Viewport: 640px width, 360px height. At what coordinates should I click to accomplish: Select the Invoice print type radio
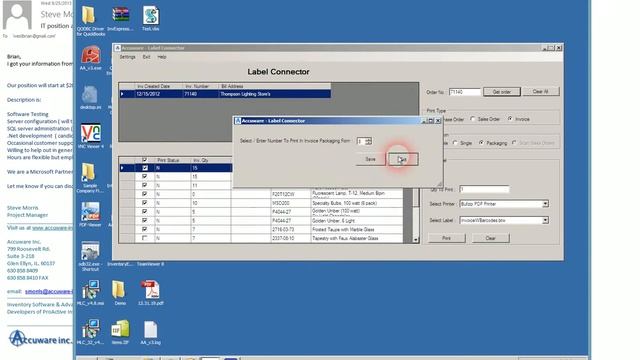510,119
